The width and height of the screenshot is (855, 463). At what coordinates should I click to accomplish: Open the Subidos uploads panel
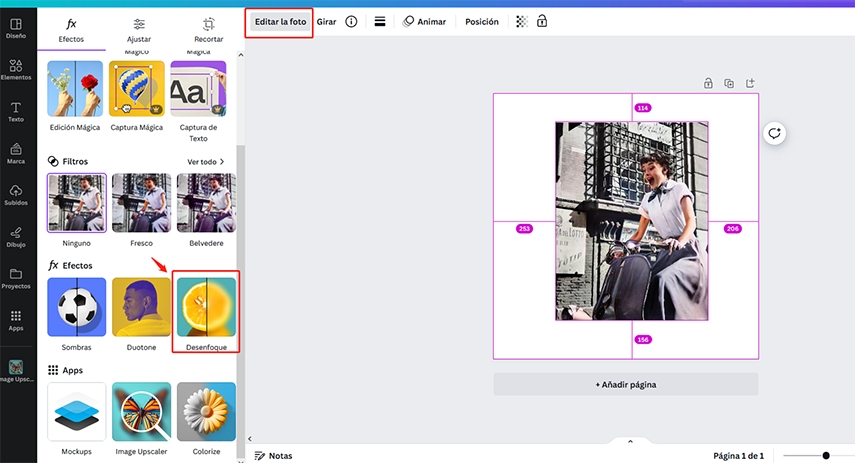(x=16, y=195)
